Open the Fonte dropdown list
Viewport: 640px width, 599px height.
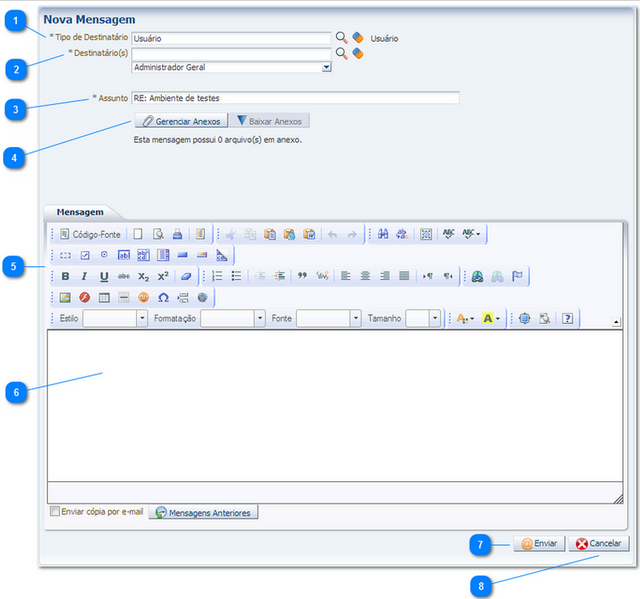click(355, 318)
